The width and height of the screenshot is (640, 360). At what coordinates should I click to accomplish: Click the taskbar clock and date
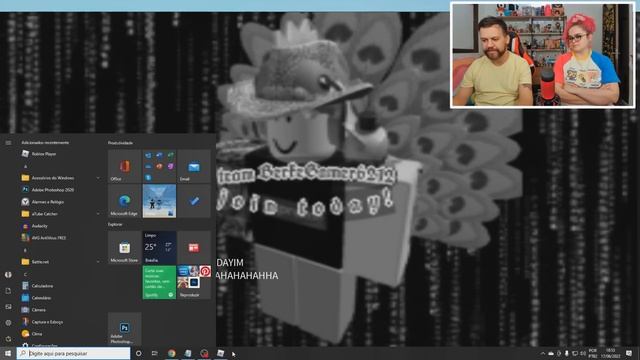pos(610,353)
